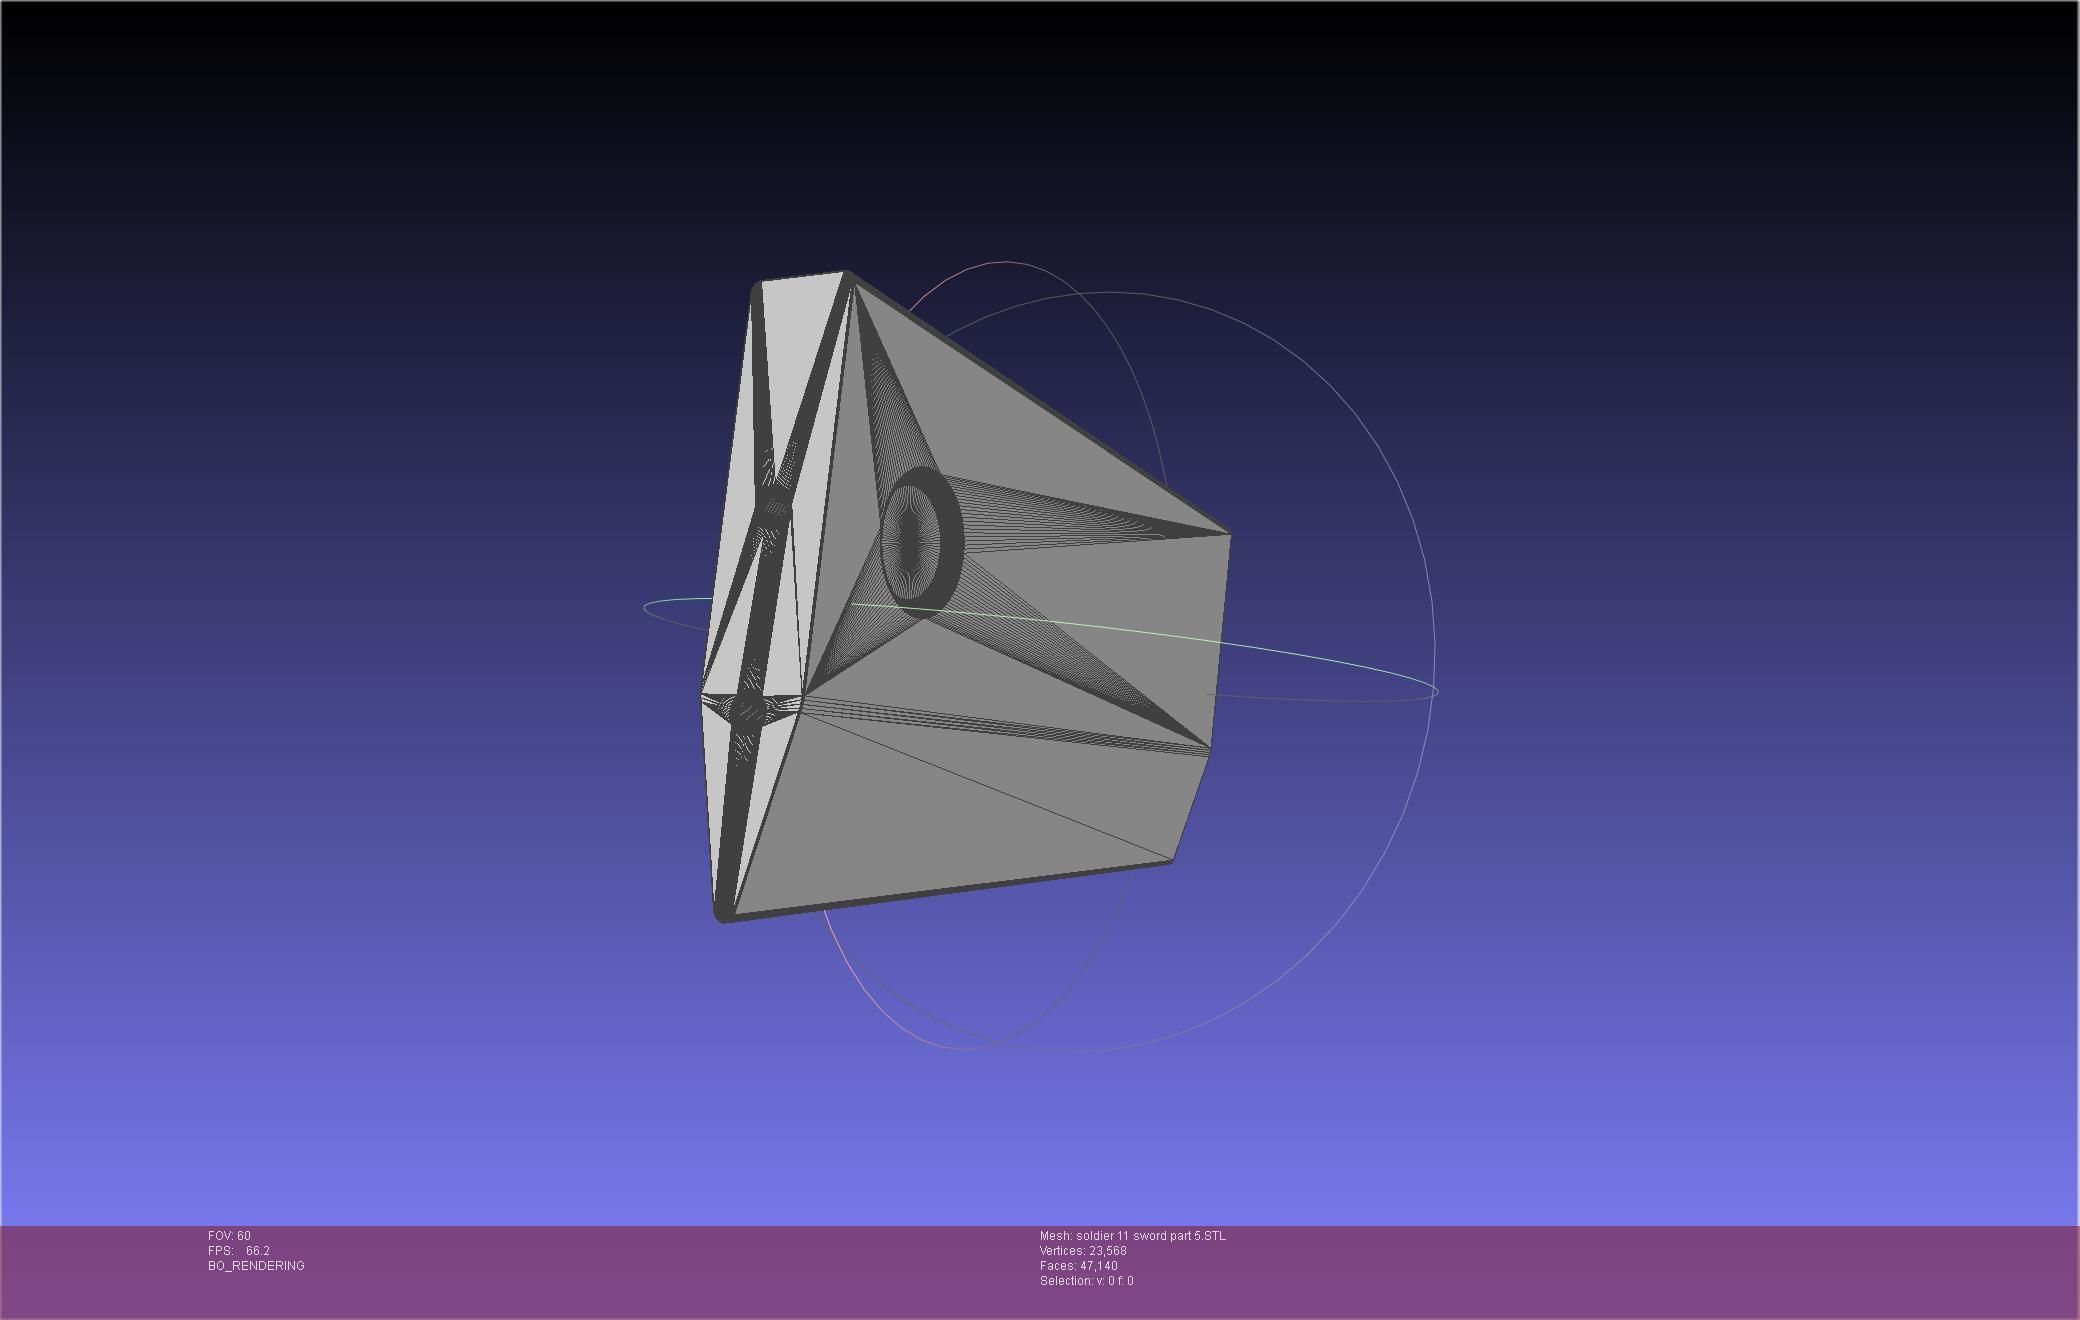
Task: Click the FOV: 60 readout
Action: click(229, 1236)
